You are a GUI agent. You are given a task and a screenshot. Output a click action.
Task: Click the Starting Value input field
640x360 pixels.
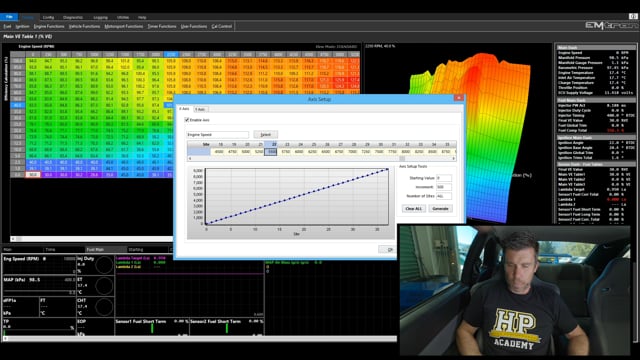pyautogui.click(x=444, y=178)
